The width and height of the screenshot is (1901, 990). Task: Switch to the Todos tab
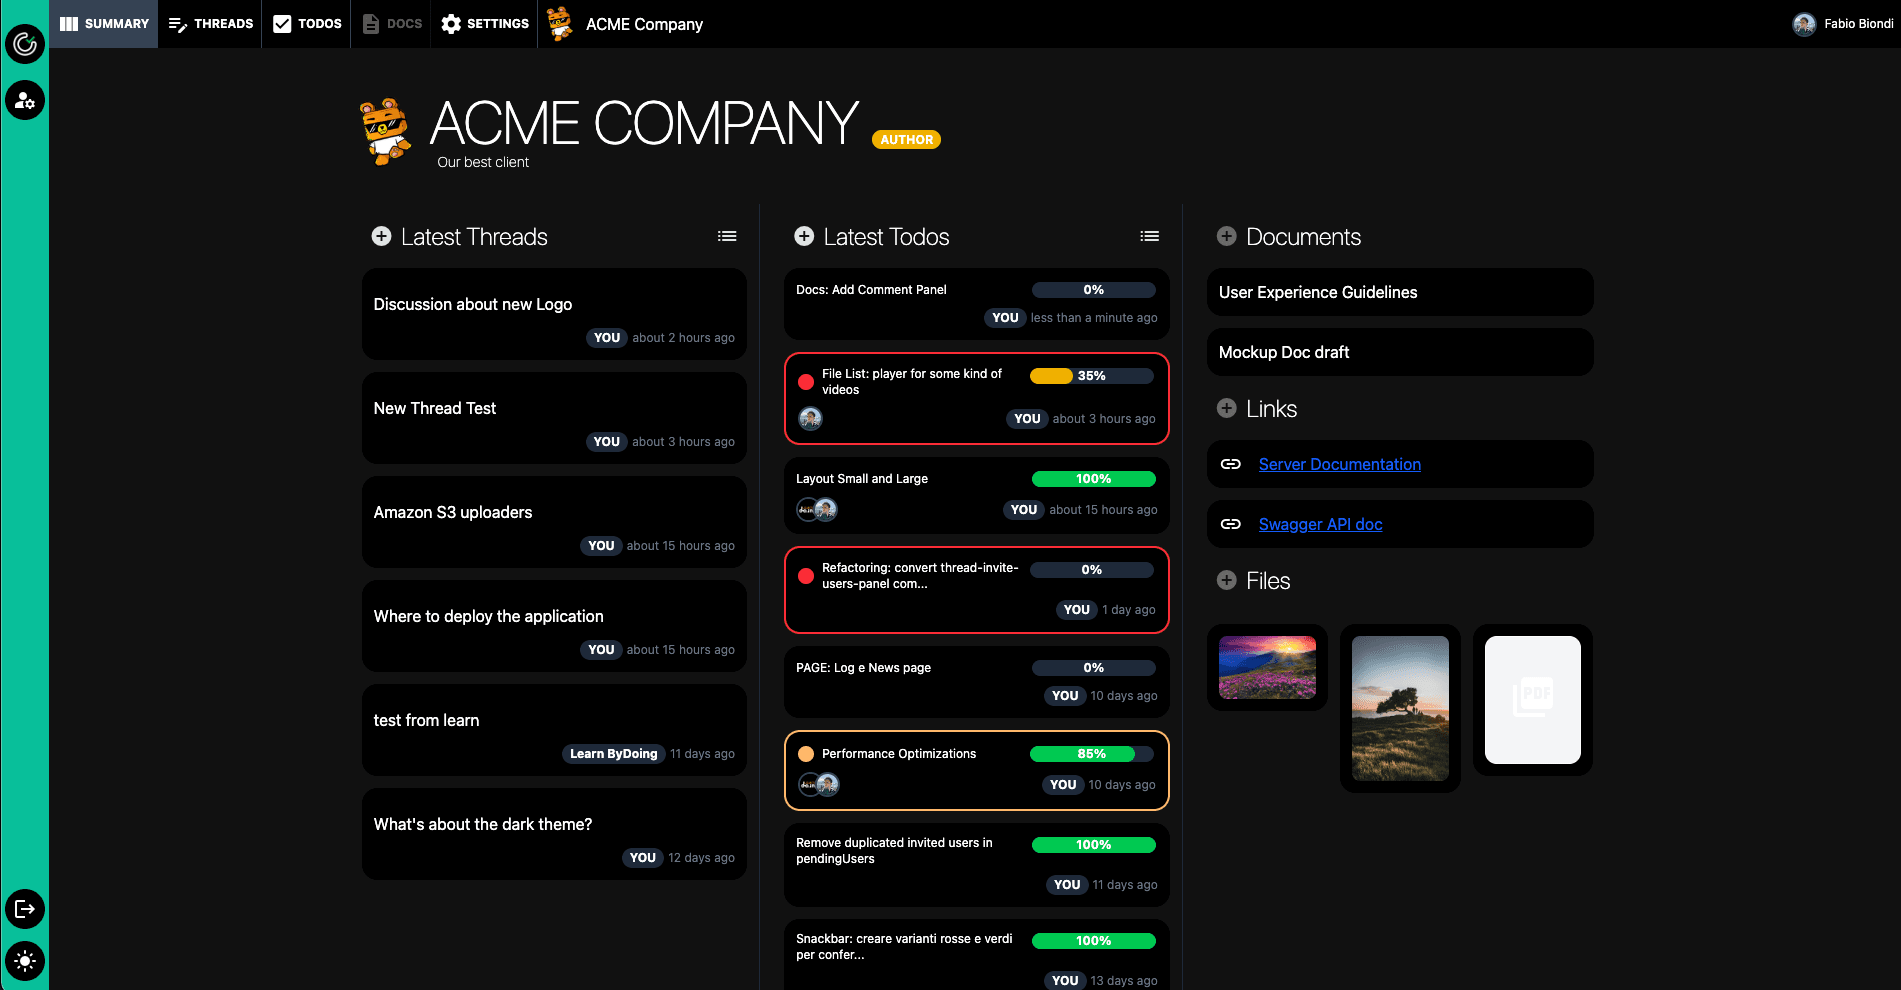coord(307,24)
